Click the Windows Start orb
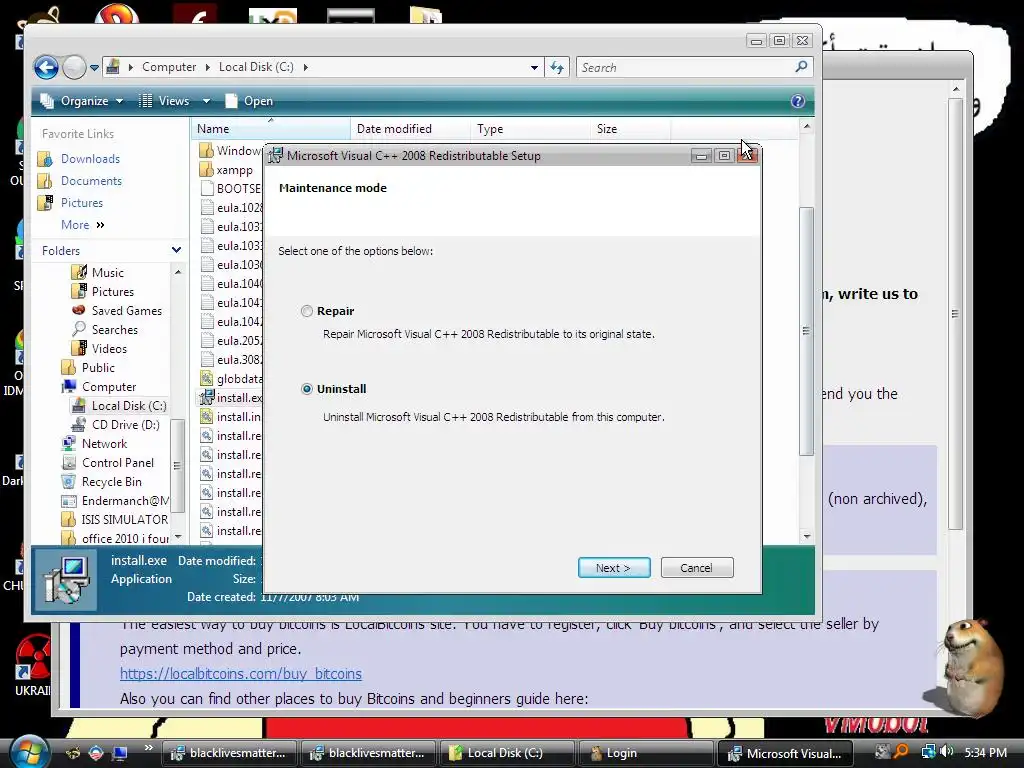The image size is (1024, 768). point(29,752)
